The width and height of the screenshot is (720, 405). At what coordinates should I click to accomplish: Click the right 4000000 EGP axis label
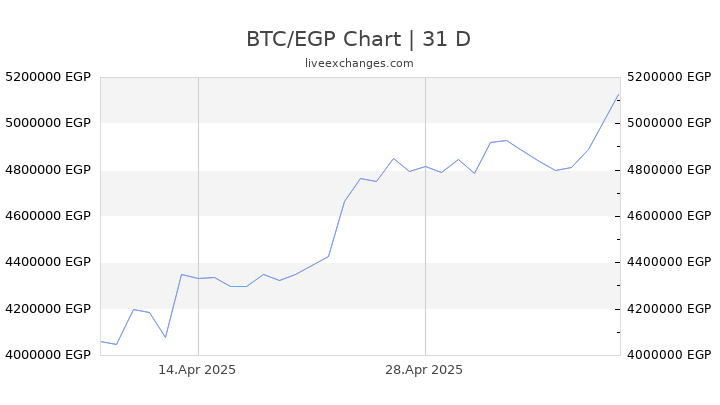point(669,355)
